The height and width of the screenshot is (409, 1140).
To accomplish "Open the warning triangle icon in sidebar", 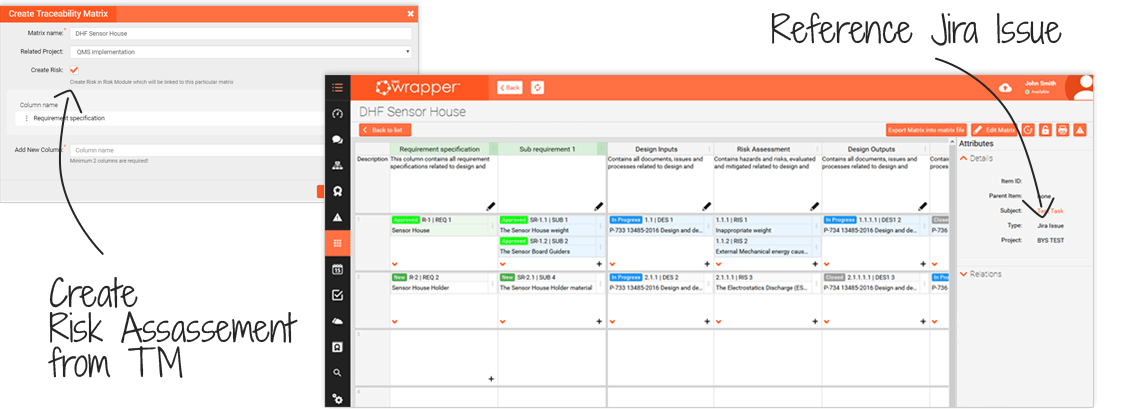I will pos(337,217).
